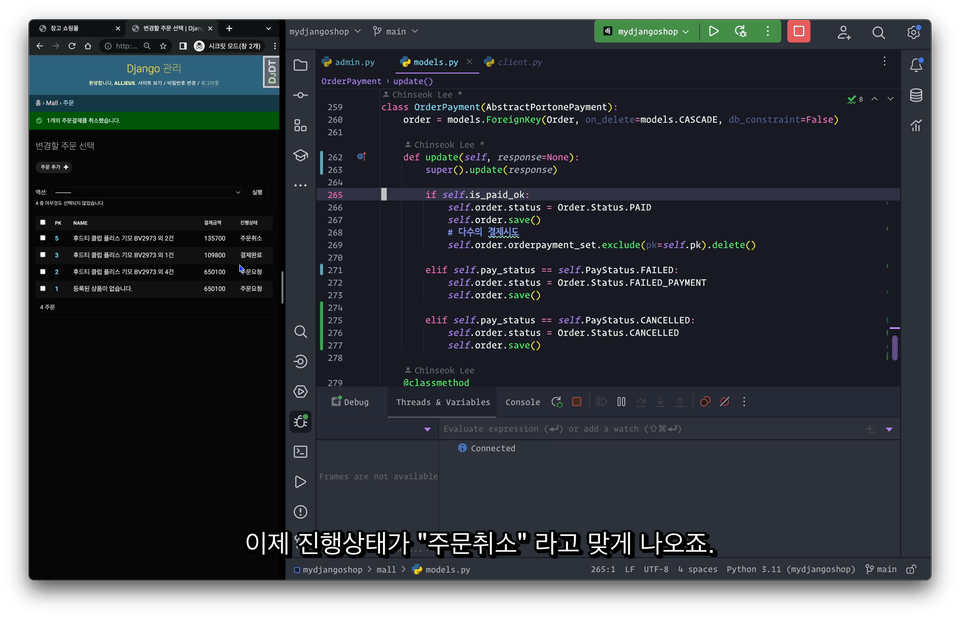The height and width of the screenshot is (618, 960).
Task: Check the order row with PK 2
Action: [42, 271]
